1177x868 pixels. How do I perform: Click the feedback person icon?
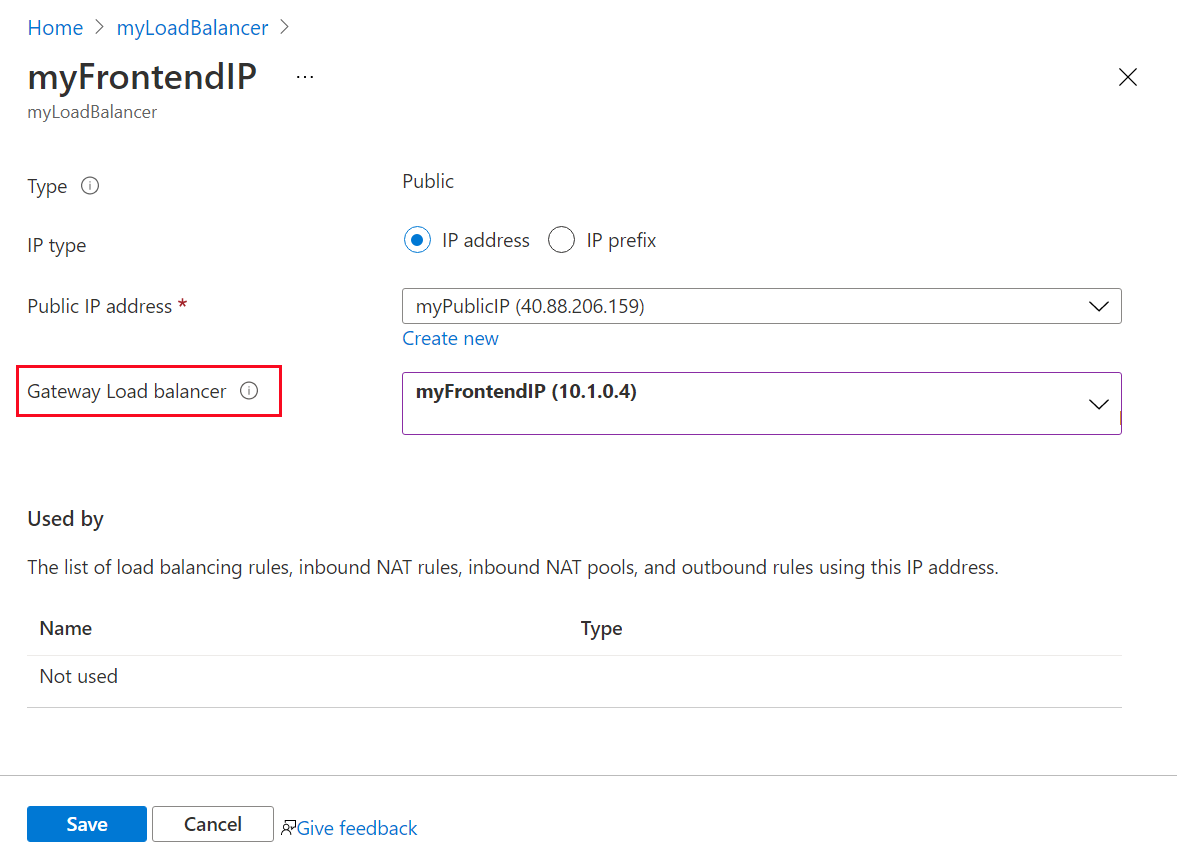[x=288, y=827]
